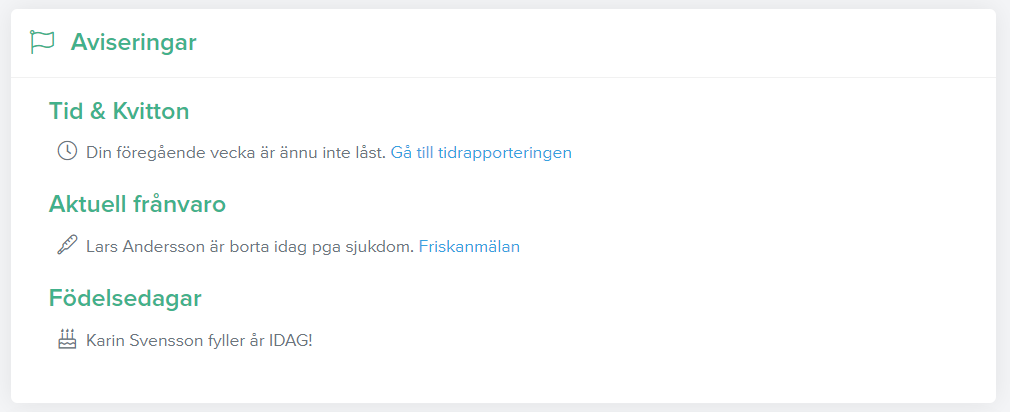1010x412 pixels.
Task: Click the thermometer sick-leave icon
Action: click(x=67, y=245)
